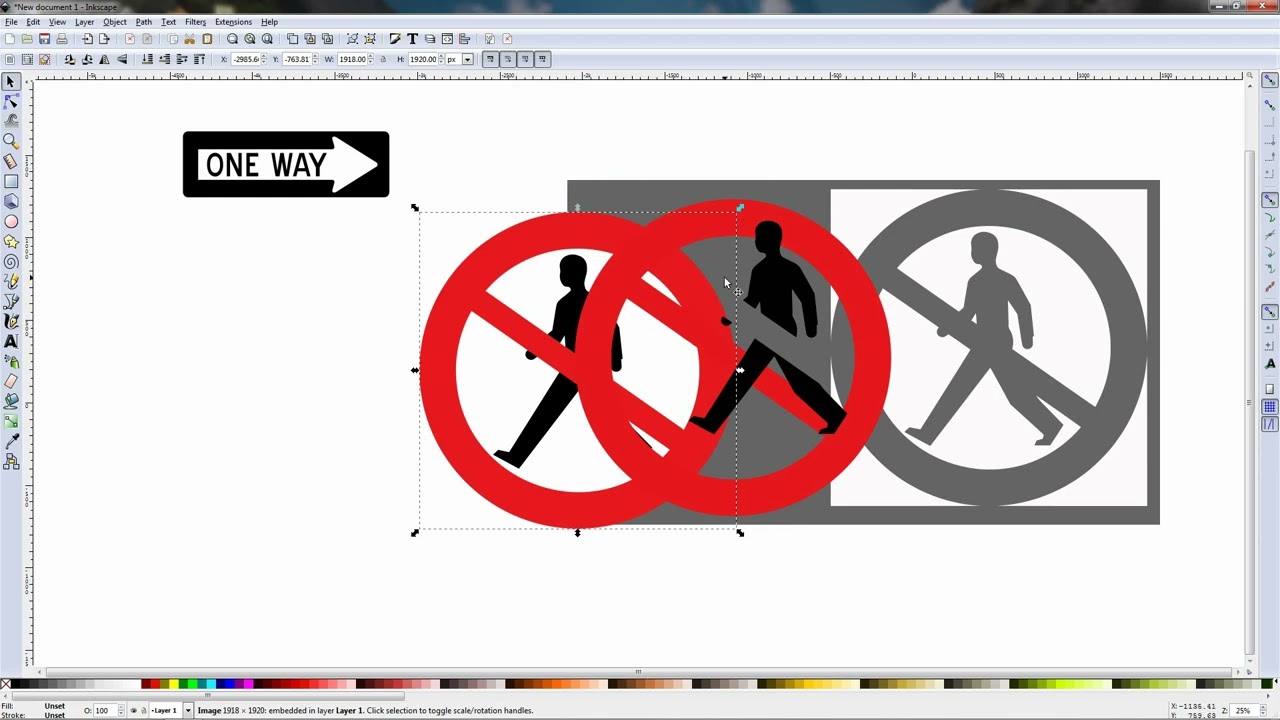Viewport: 1280px width, 720px height.
Task: Click the W width spinner arrows
Action: (371, 59)
